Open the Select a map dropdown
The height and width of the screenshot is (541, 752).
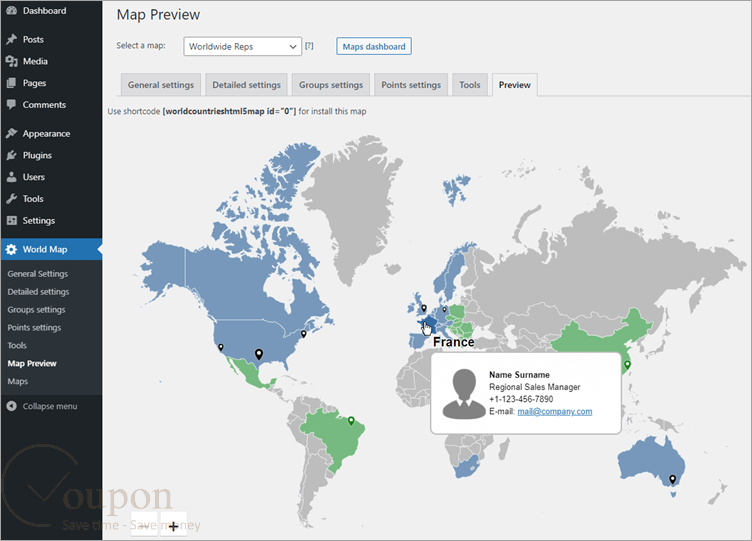point(242,47)
